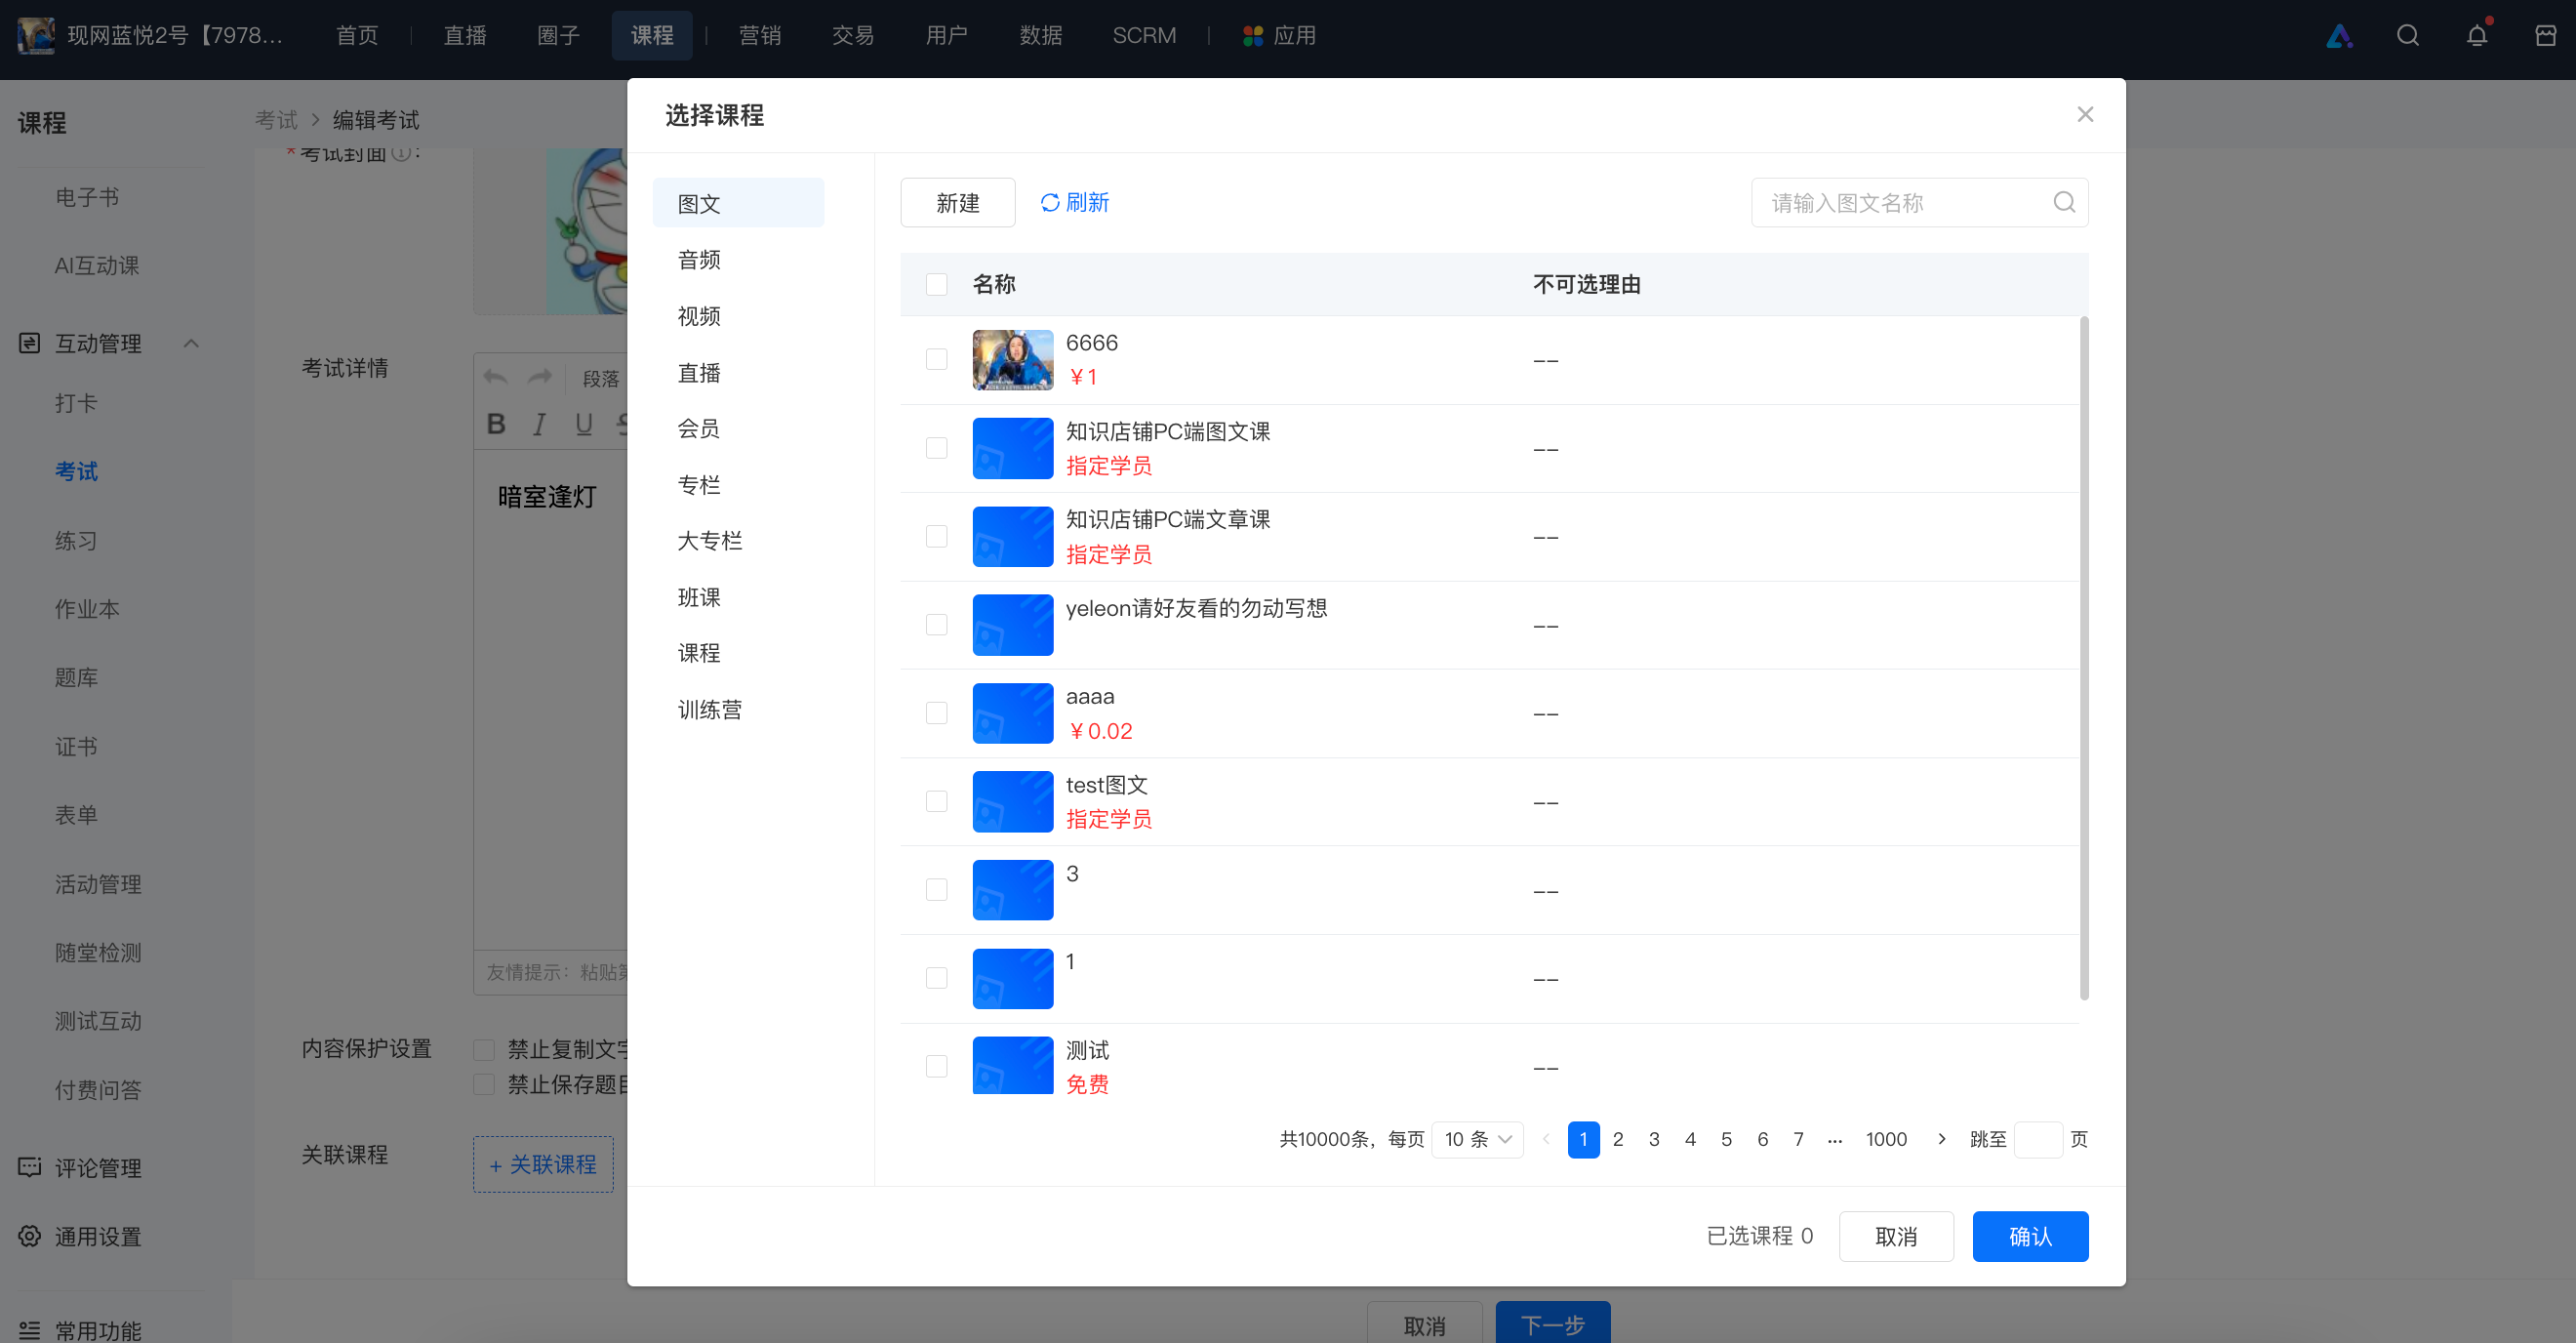
Task: Click the search icon in the 图文名称 field
Action: [2064, 203]
